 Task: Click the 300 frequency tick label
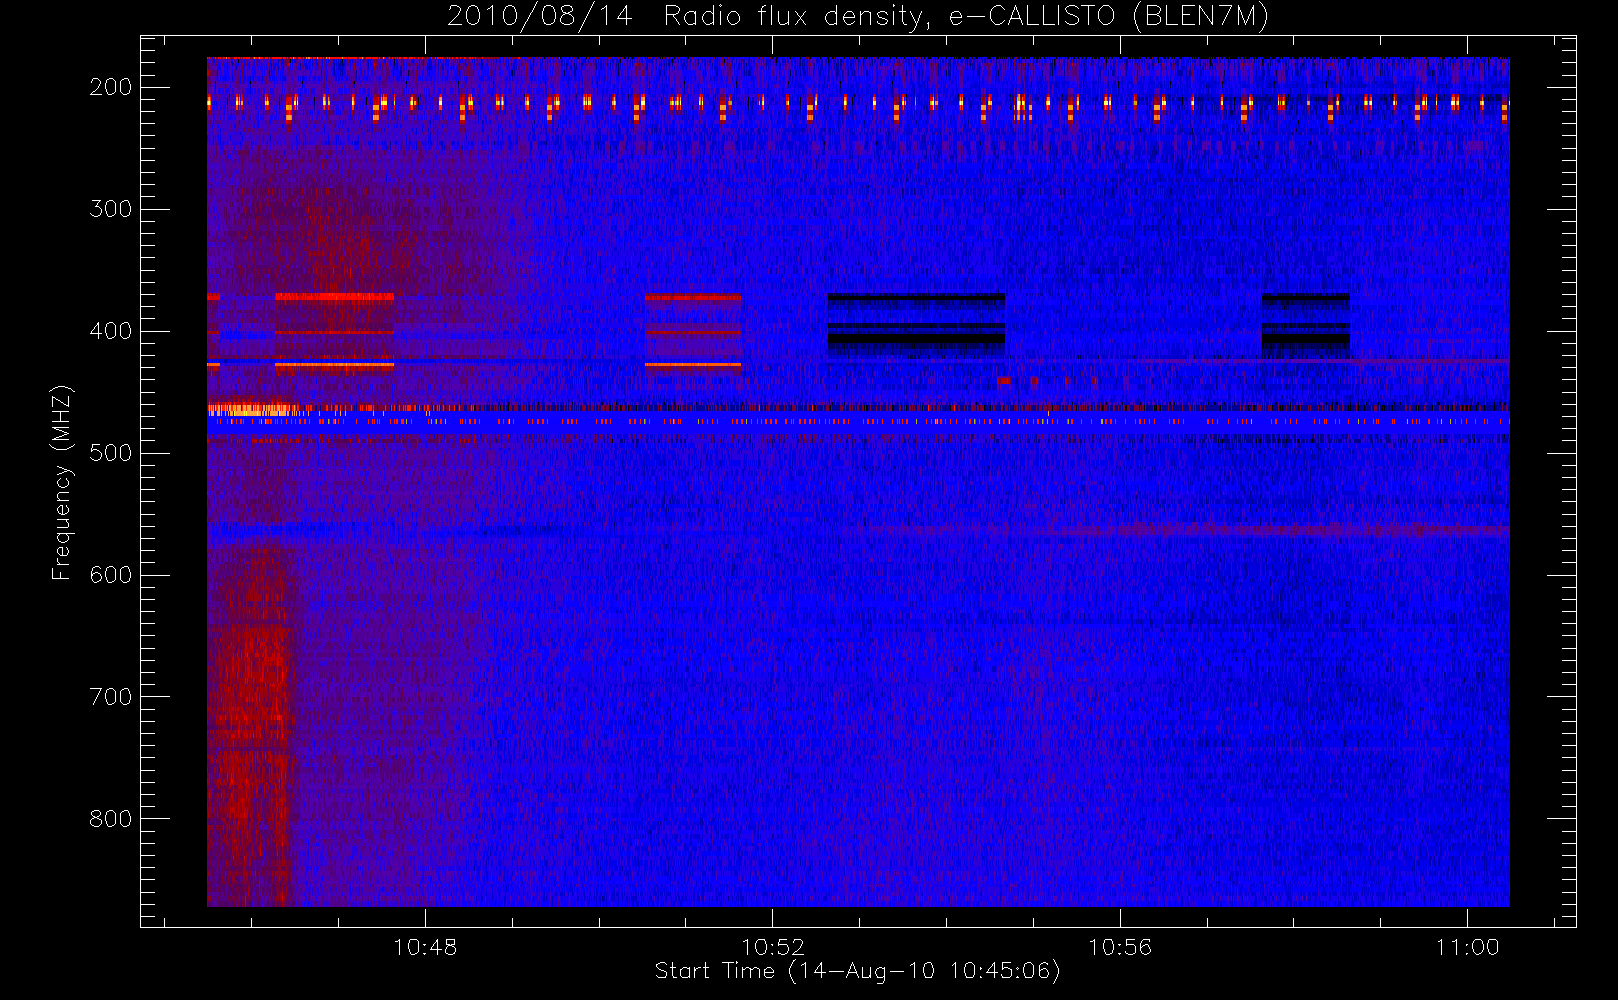pos(111,209)
